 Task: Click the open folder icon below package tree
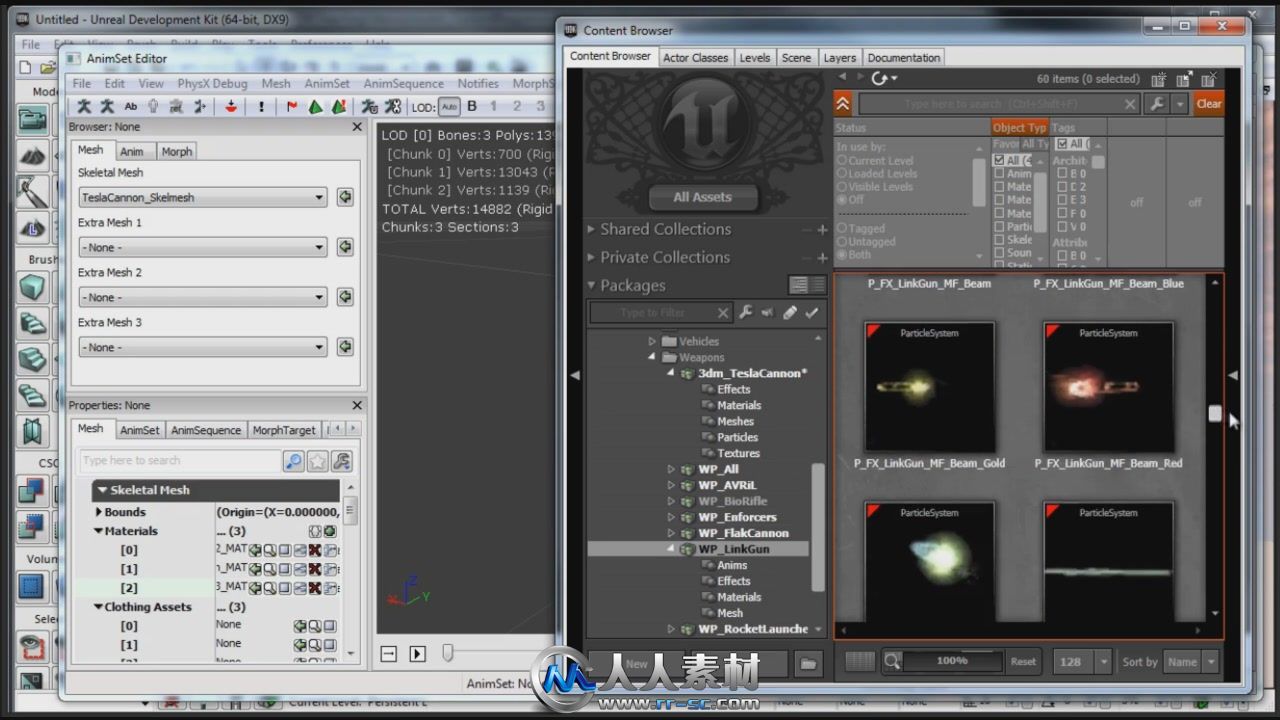click(808, 663)
